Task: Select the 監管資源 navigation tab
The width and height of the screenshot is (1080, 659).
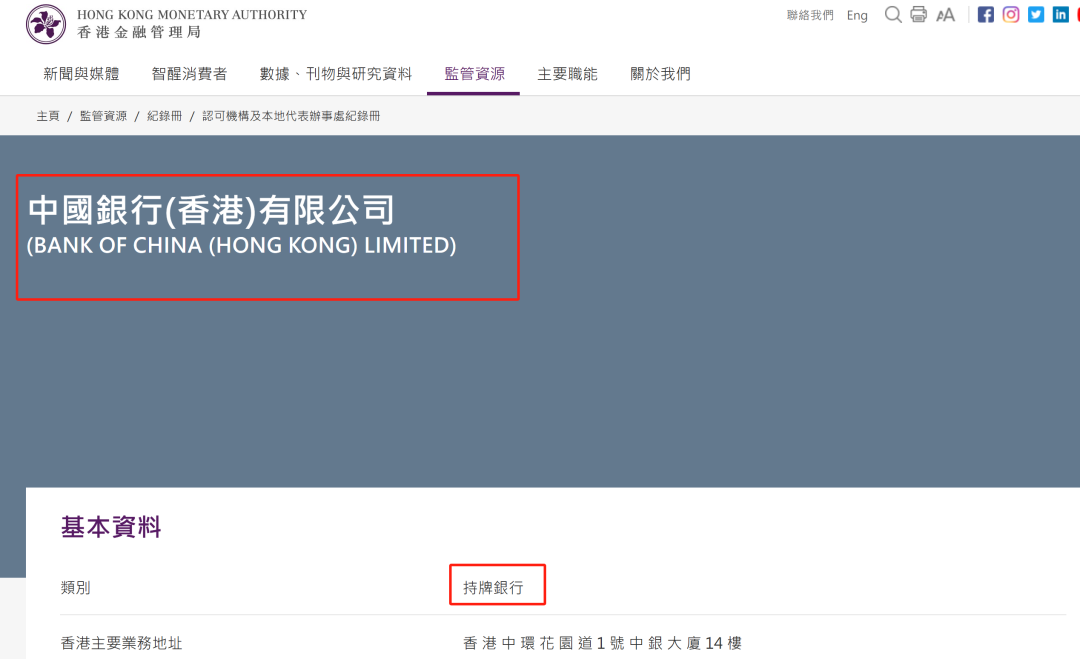Action: tap(474, 74)
